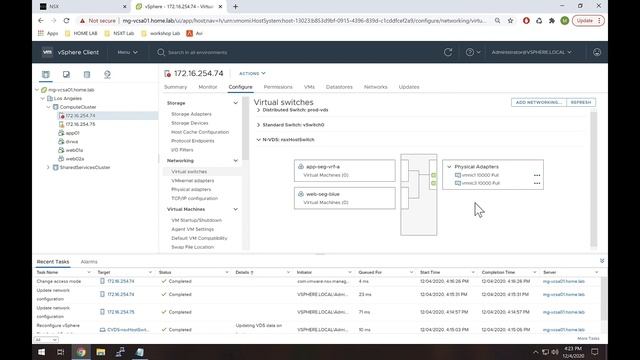Switch to the Permissions tab

click(278, 87)
